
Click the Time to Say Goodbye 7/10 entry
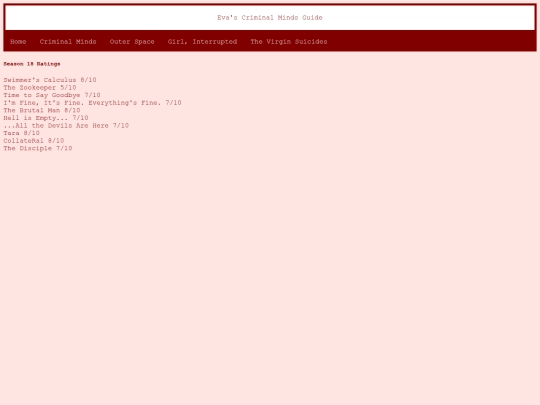52,95
